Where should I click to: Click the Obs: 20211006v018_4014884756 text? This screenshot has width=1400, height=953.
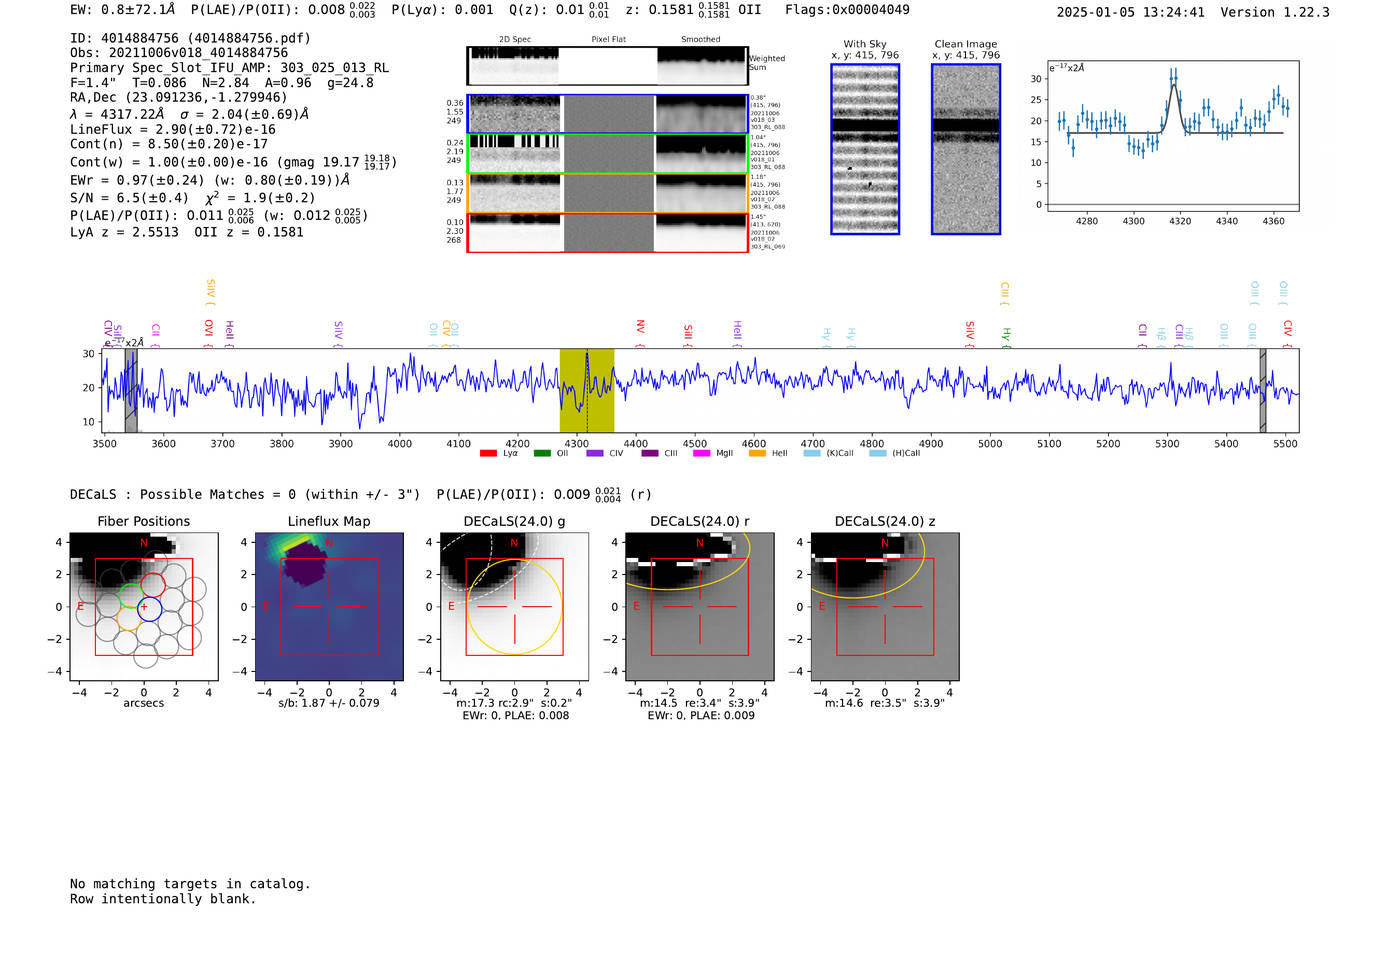(x=179, y=53)
